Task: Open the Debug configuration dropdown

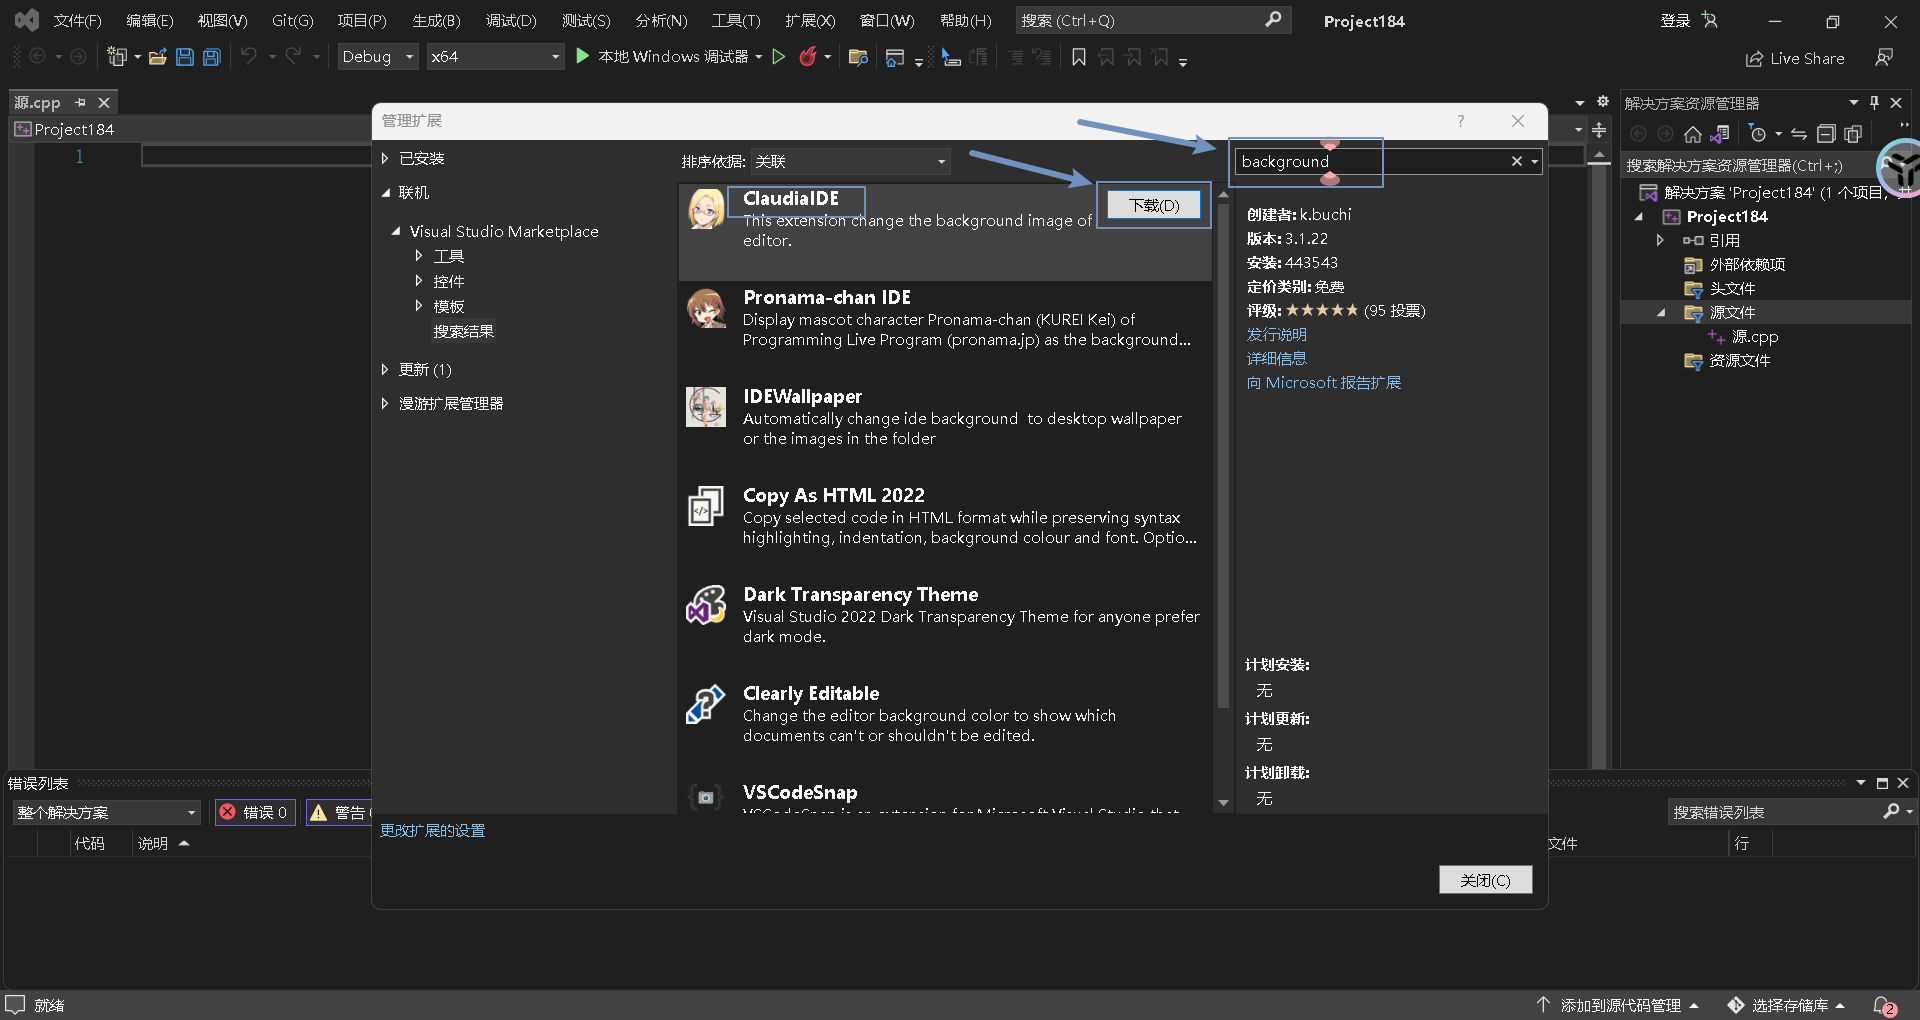Action: pos(378,57)
